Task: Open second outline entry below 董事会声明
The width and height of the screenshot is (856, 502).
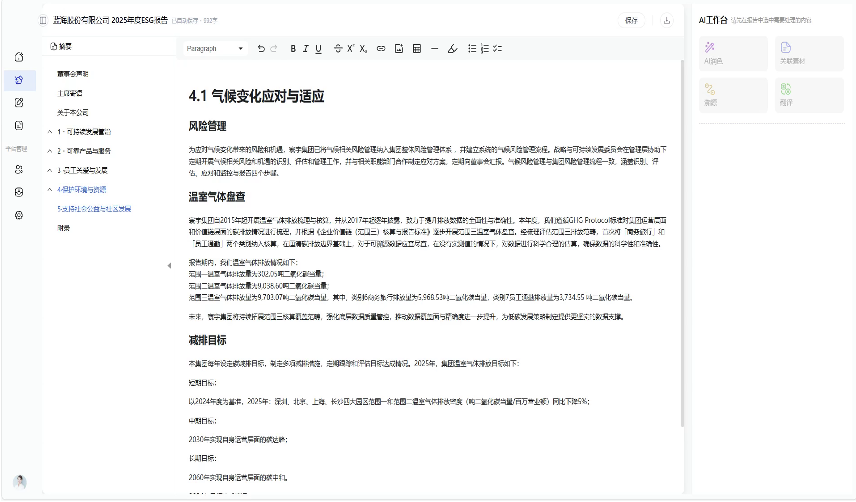Action: click(70, 93)
